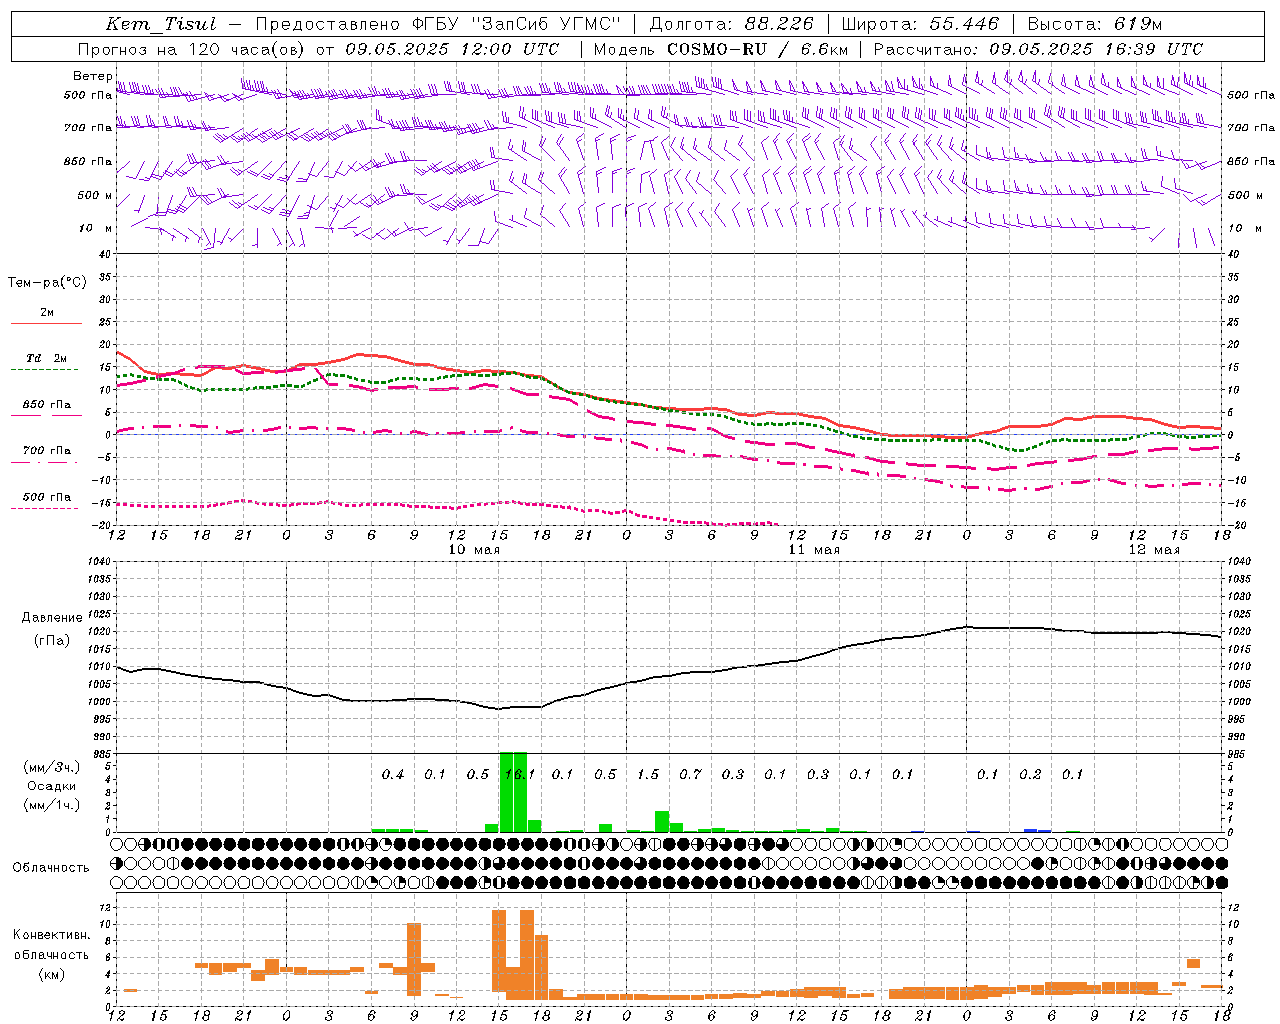Click the 'Осадки' precipitation label

[51, 786]
